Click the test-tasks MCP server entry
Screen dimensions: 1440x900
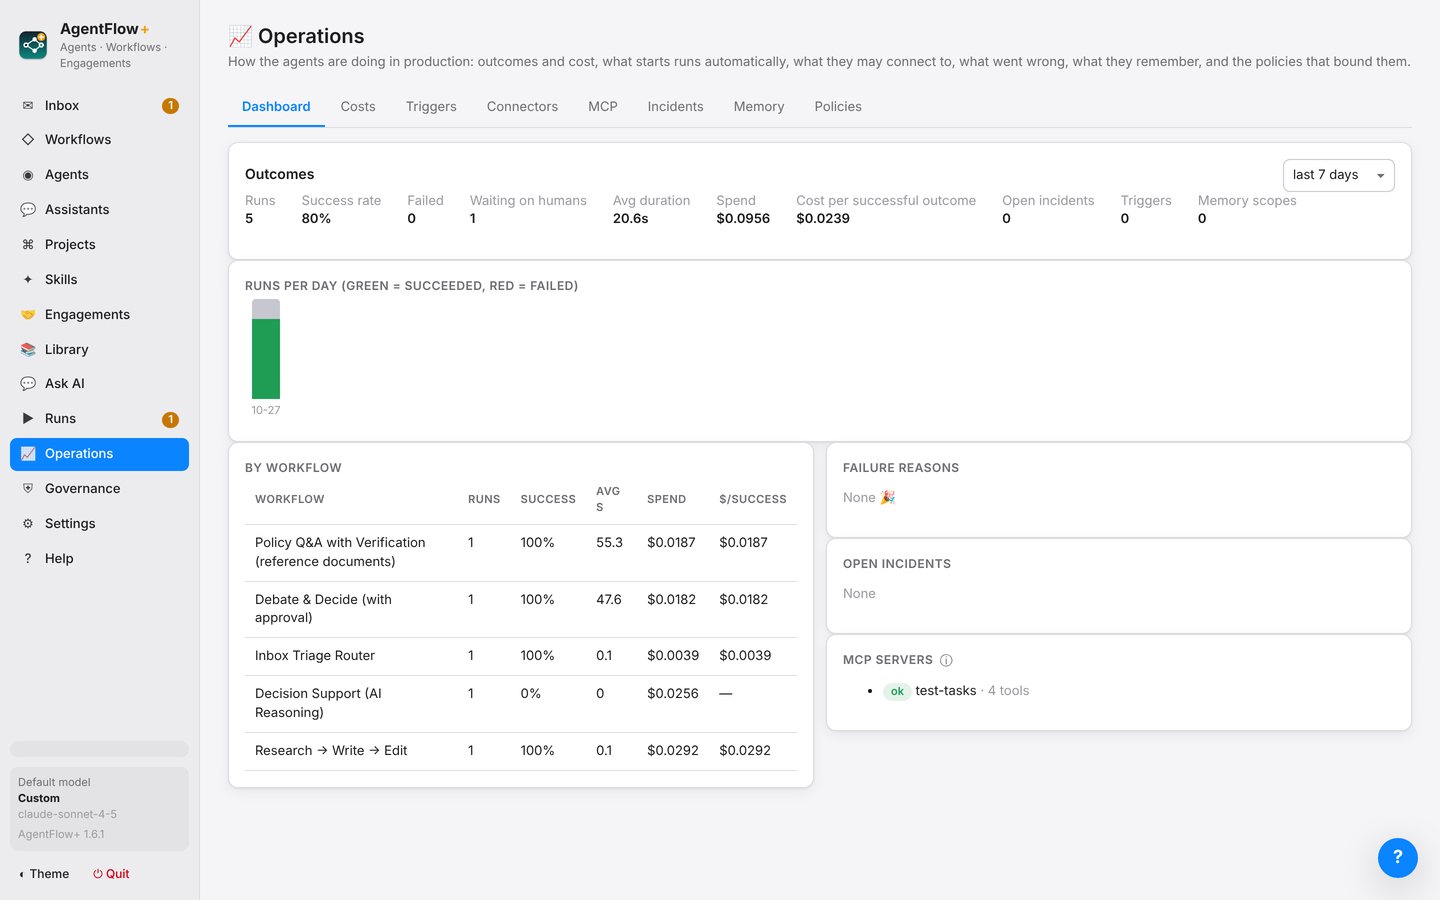(946, 691)
